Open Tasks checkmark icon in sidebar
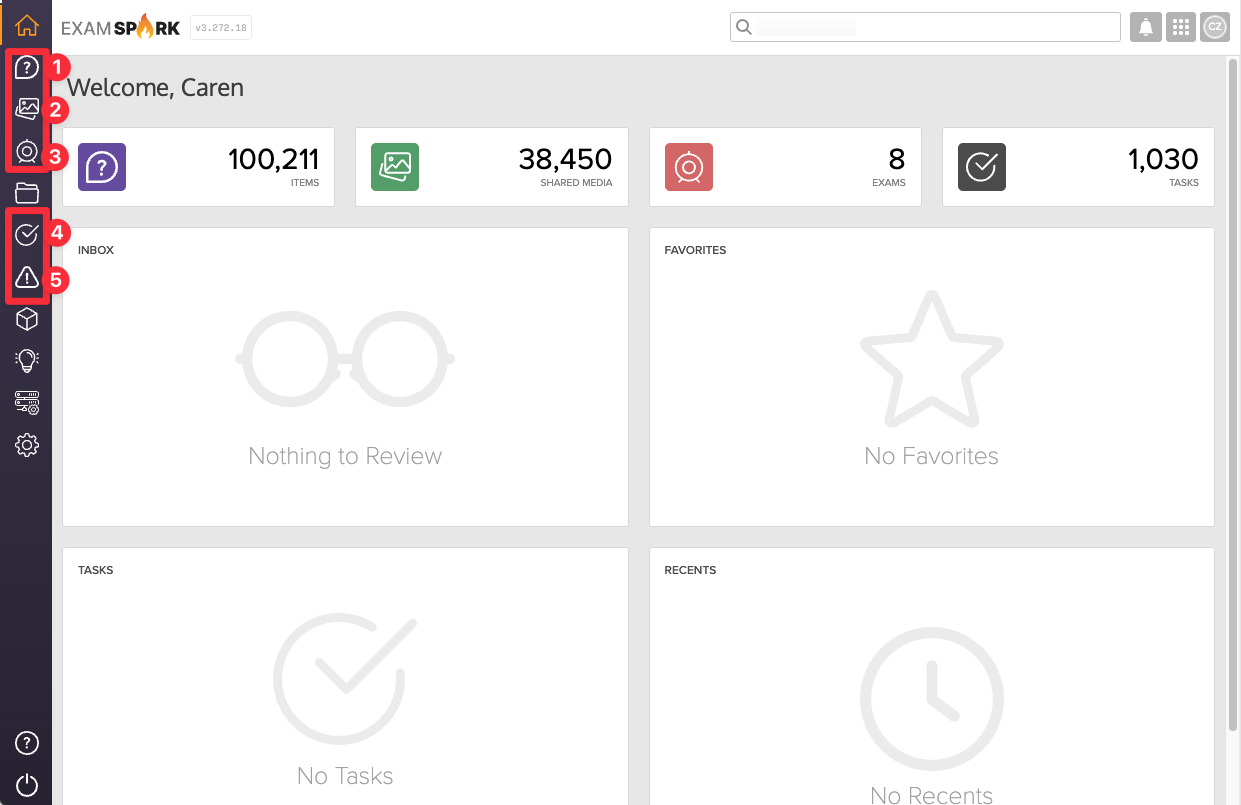This screenshot has height=805, width=1241. click(27, 235)
